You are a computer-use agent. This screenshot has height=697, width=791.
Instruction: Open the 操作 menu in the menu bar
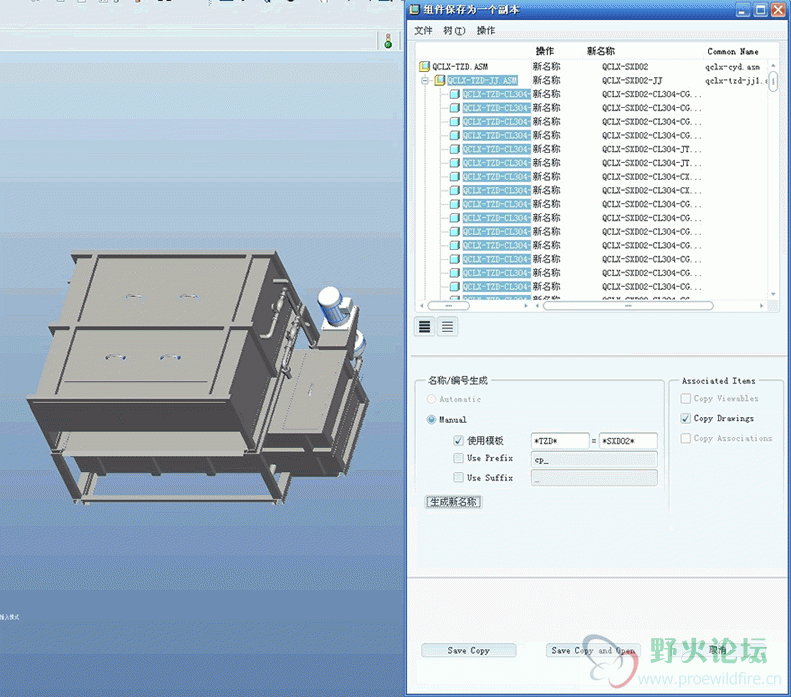point(486,30)
